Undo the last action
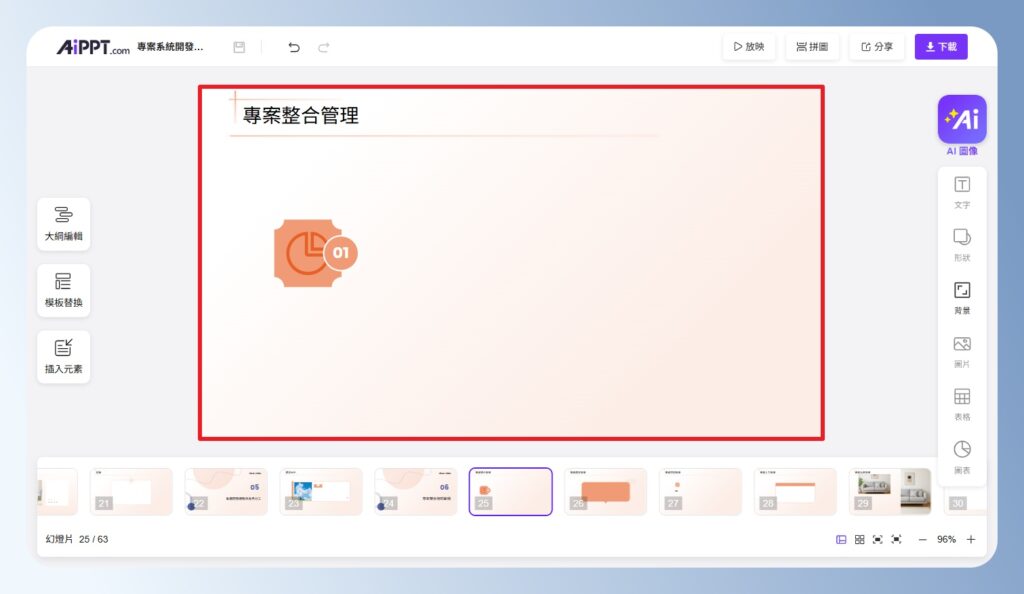The image size is (1024, 594). click(293, 46)
